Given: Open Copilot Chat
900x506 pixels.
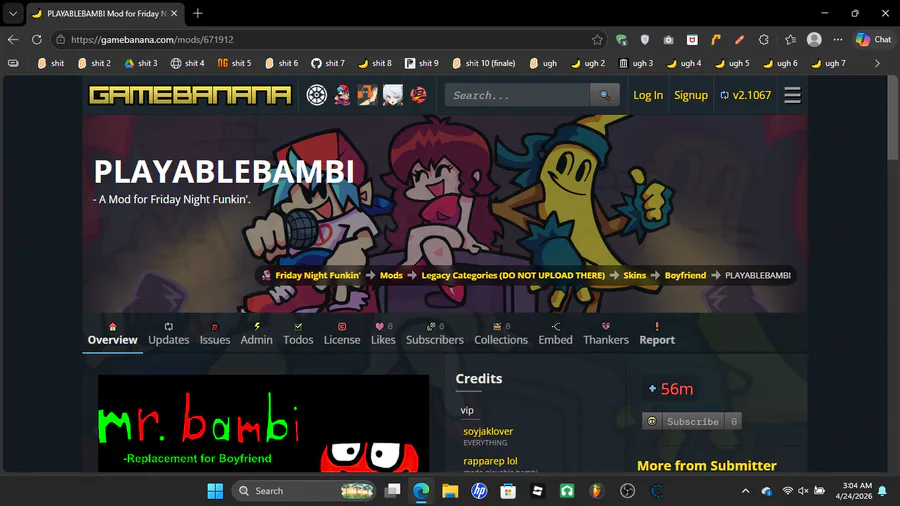Looking at the screenshot, I should (873, 40).
